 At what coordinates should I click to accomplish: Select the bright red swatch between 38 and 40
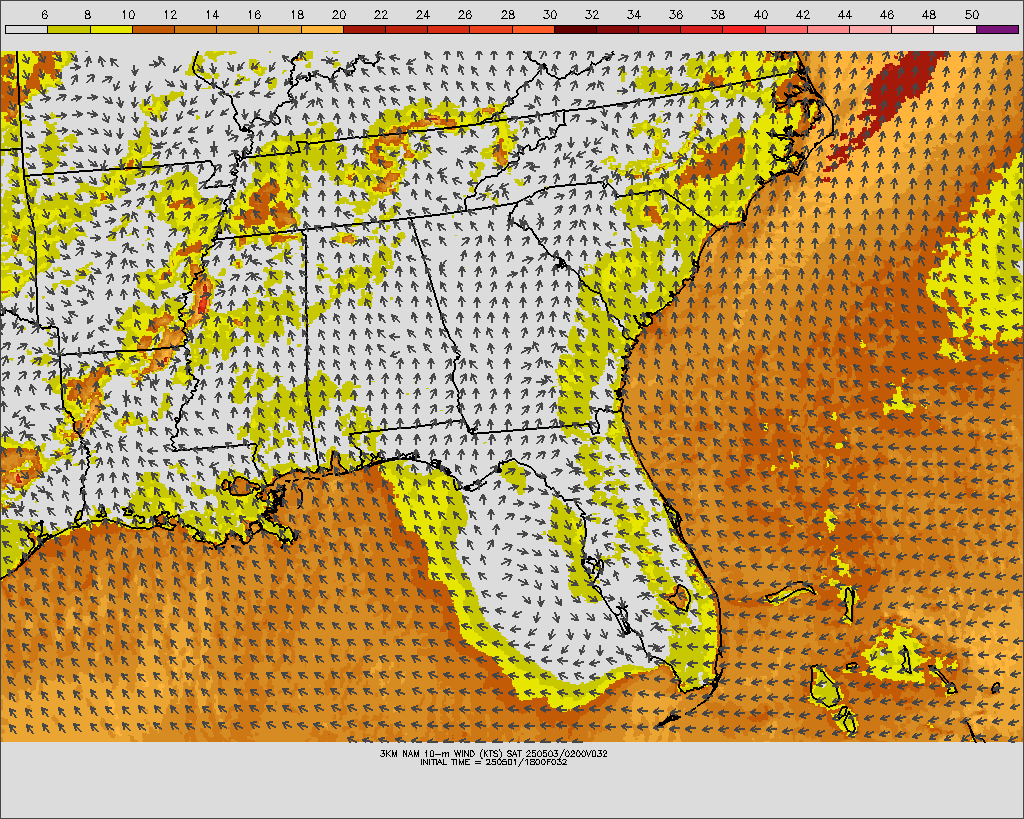pyautogui.click(x=744, y=29)
